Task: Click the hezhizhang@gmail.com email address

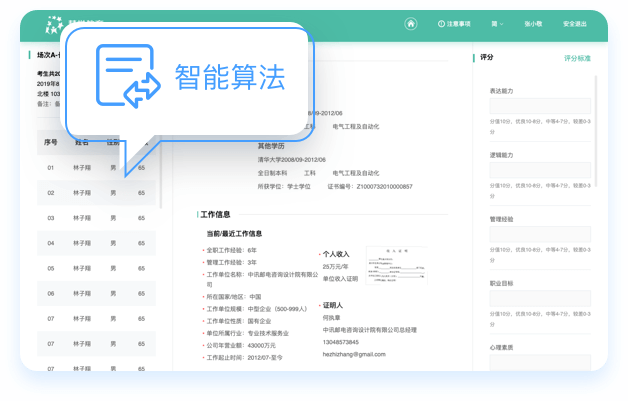Action: (x=353, y=354)
